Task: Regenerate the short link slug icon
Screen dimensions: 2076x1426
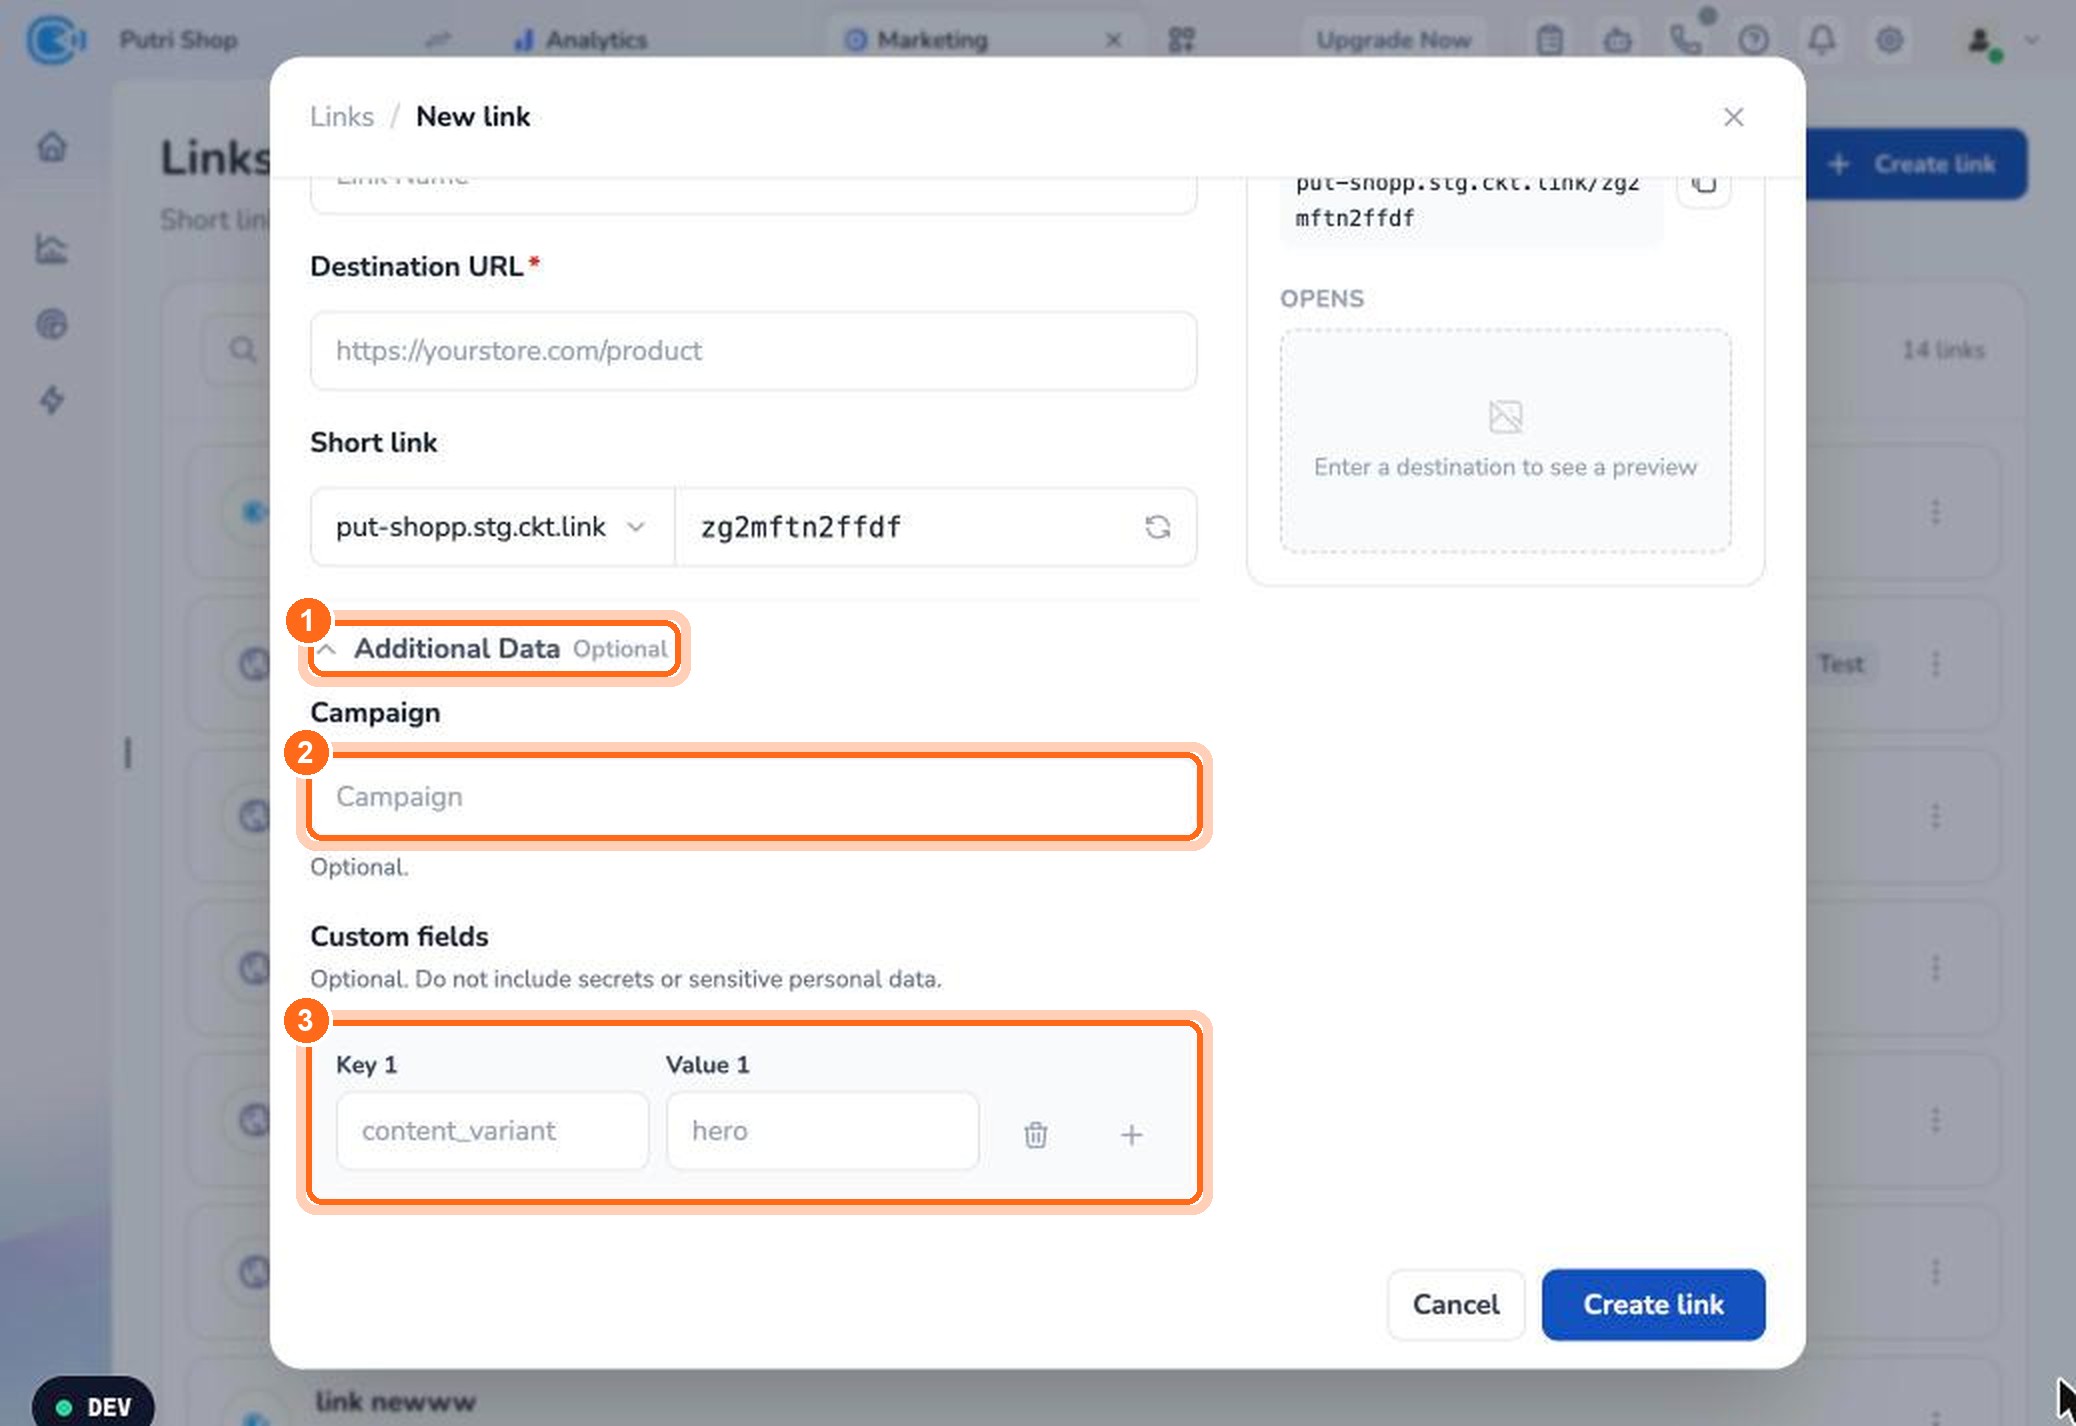Action: click(x=1157, y=527)
